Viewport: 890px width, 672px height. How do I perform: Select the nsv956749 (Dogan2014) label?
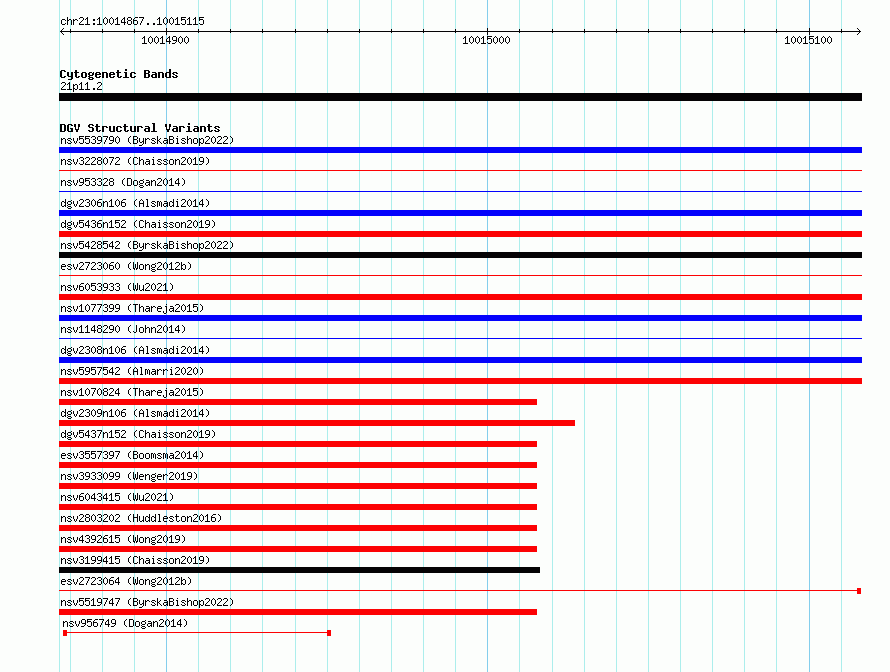pos(125,623)
